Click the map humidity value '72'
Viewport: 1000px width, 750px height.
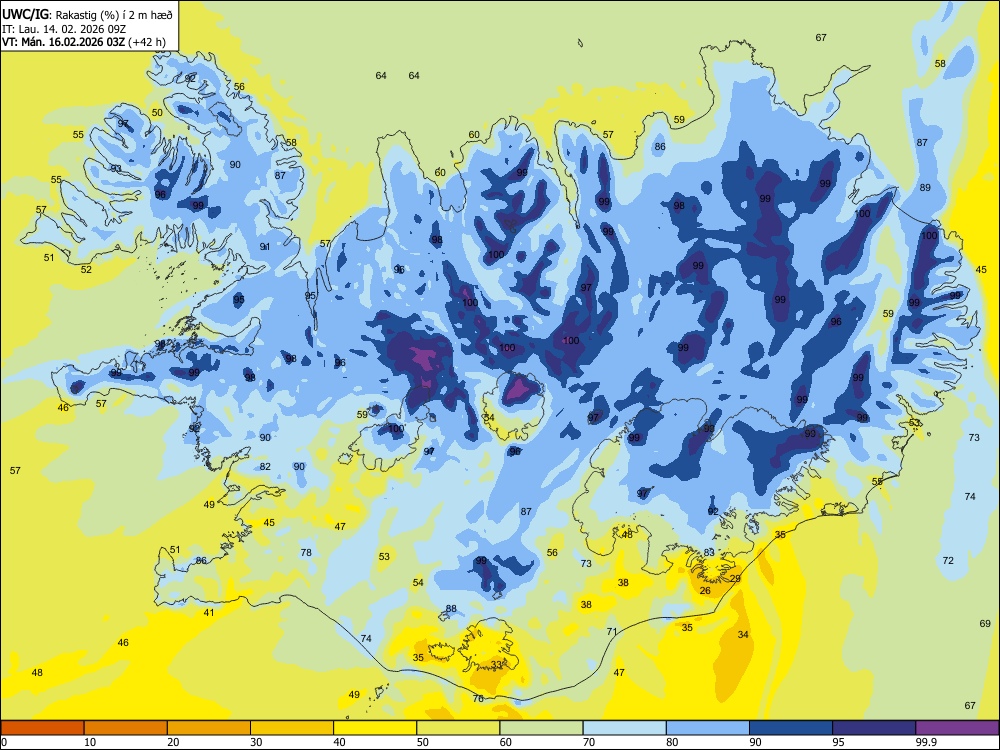click(948, 560)
